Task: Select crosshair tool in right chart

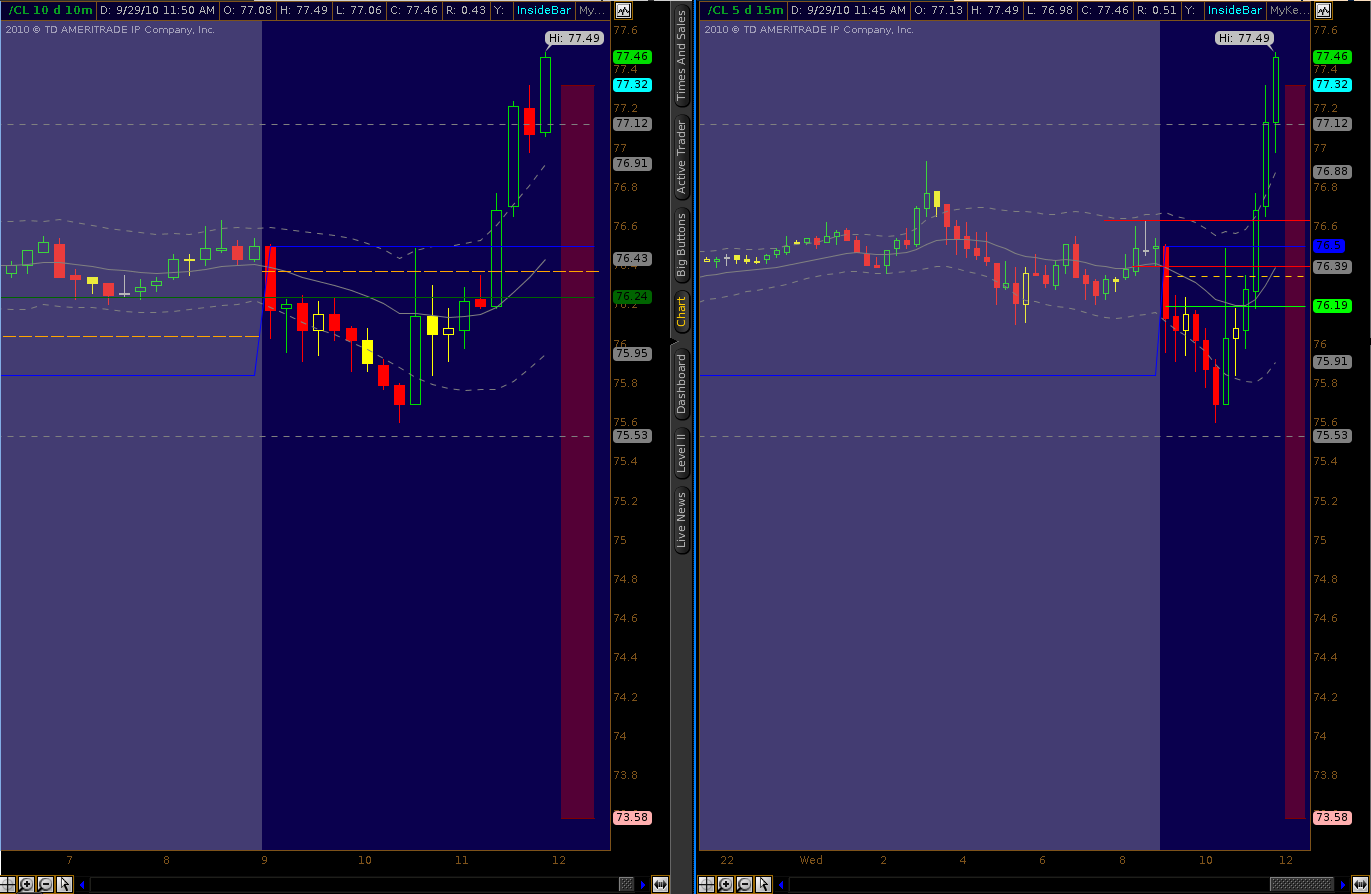Action: click(707, 884)
